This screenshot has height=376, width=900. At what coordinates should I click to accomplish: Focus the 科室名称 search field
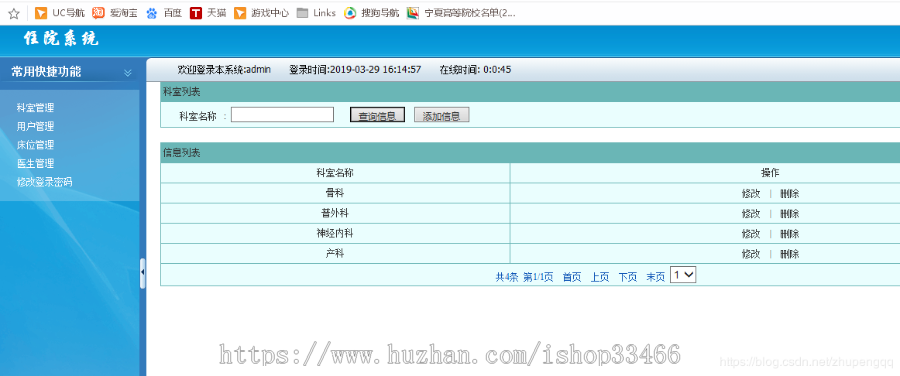[x=282, y=115]
